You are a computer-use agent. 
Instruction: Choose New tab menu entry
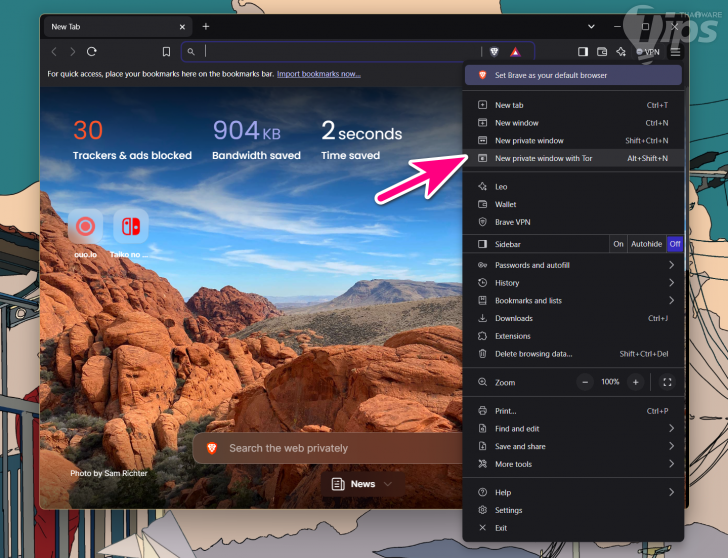[573, 105]
